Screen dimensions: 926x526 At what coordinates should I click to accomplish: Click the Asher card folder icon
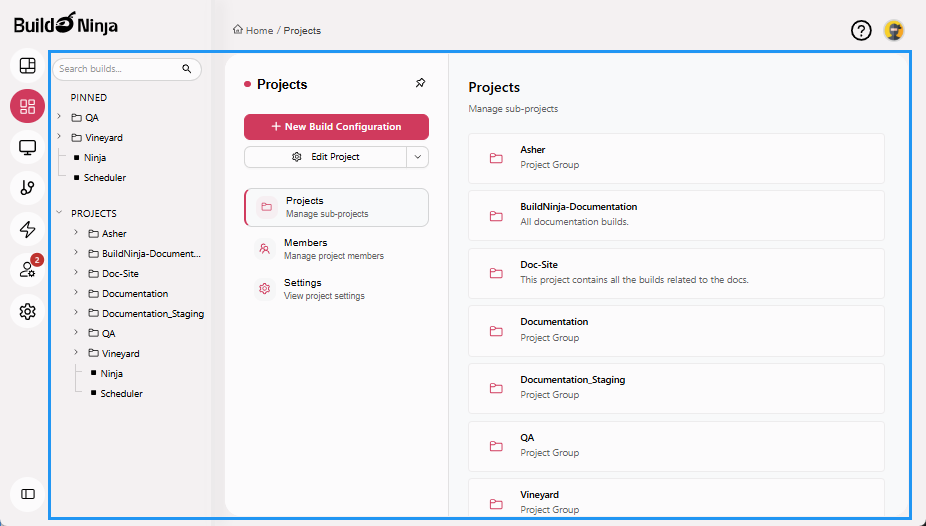click(x=496, y=158)
